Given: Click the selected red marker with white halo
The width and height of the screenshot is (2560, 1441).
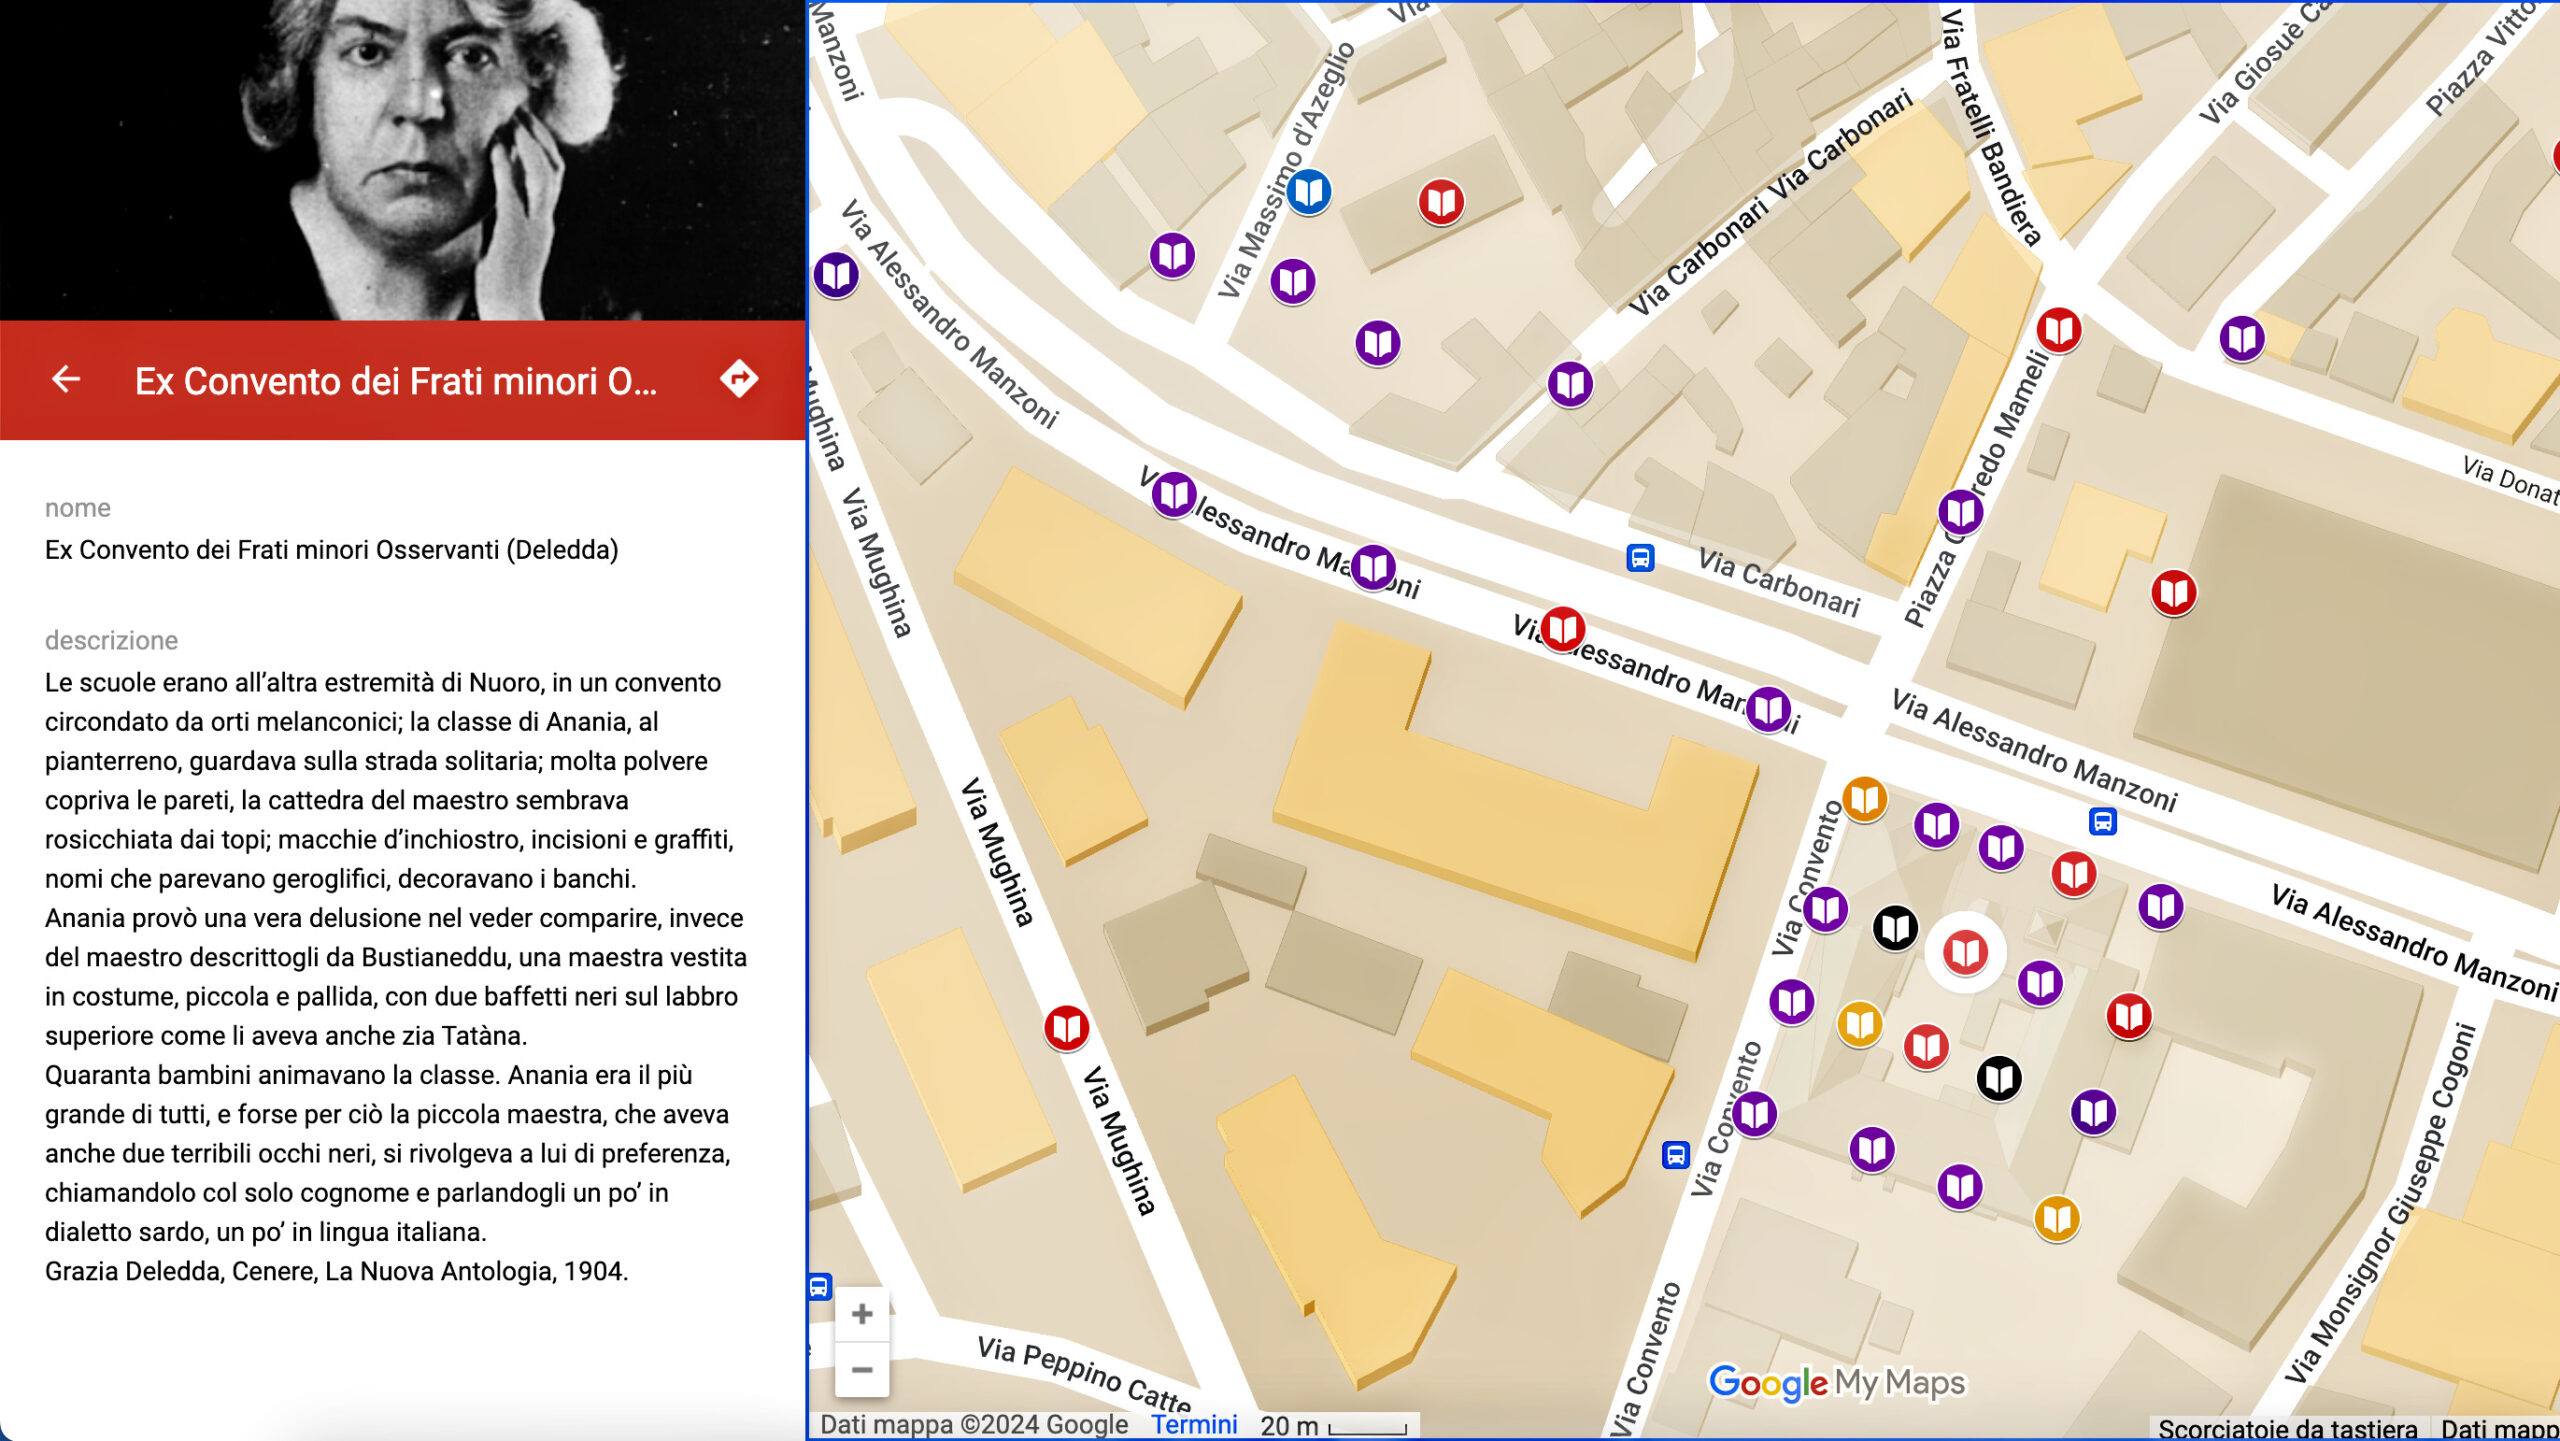Looking at the screenshot, I should [x=1965, y=951].
